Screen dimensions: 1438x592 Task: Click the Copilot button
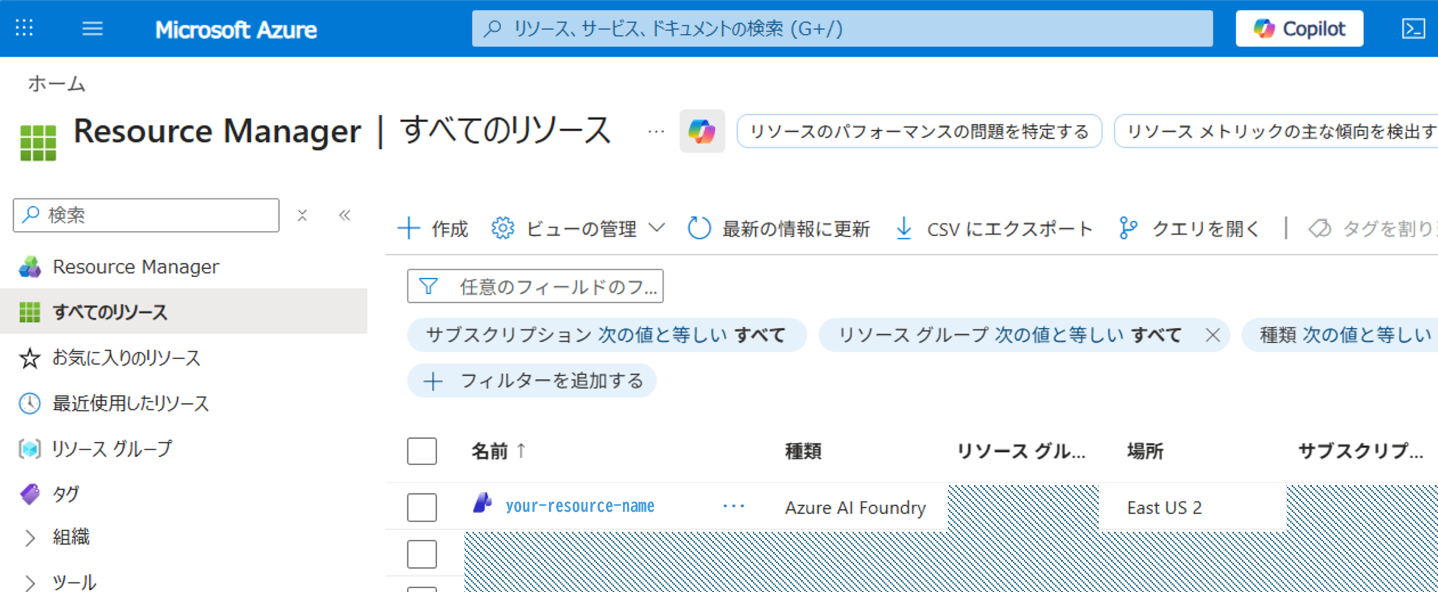pyautogui.click(x=1299, y=28)
